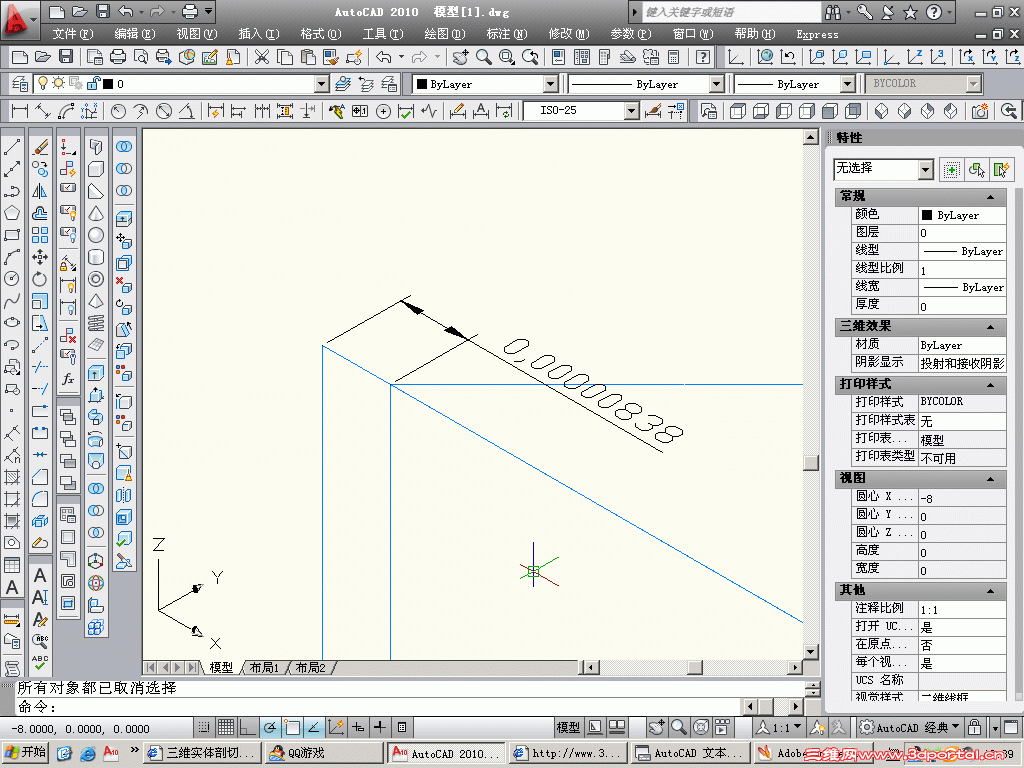Open the AutoCAD 经典 workspace switcher

pos(910,727)
